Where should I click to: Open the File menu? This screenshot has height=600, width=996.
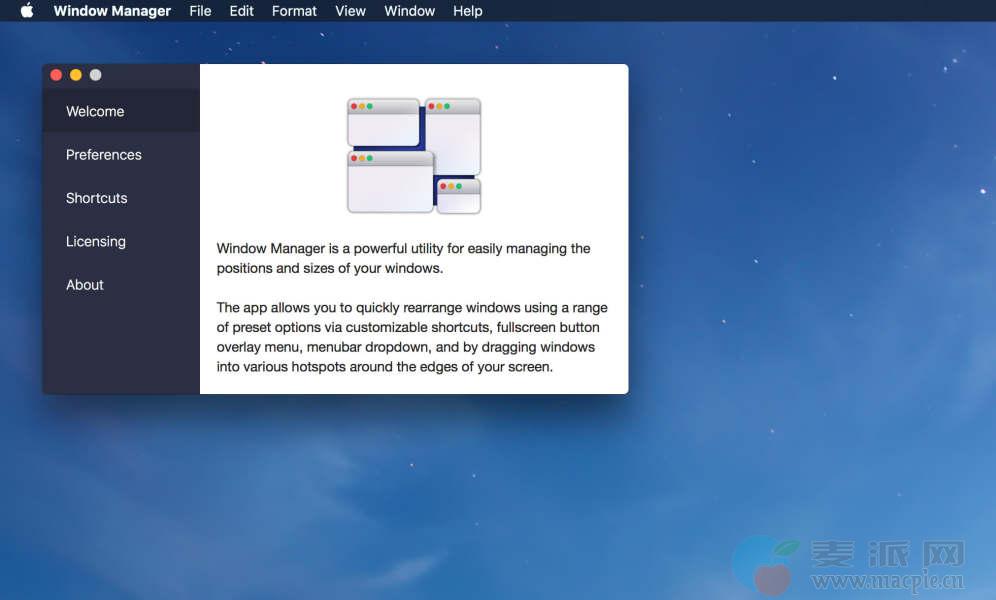[x=200, y=11]
